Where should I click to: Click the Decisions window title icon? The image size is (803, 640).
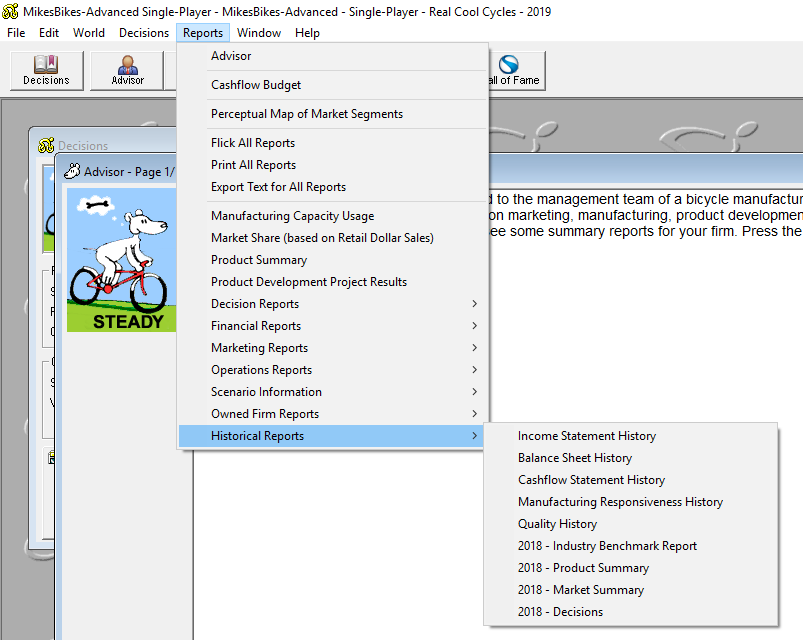coord(46,146)
